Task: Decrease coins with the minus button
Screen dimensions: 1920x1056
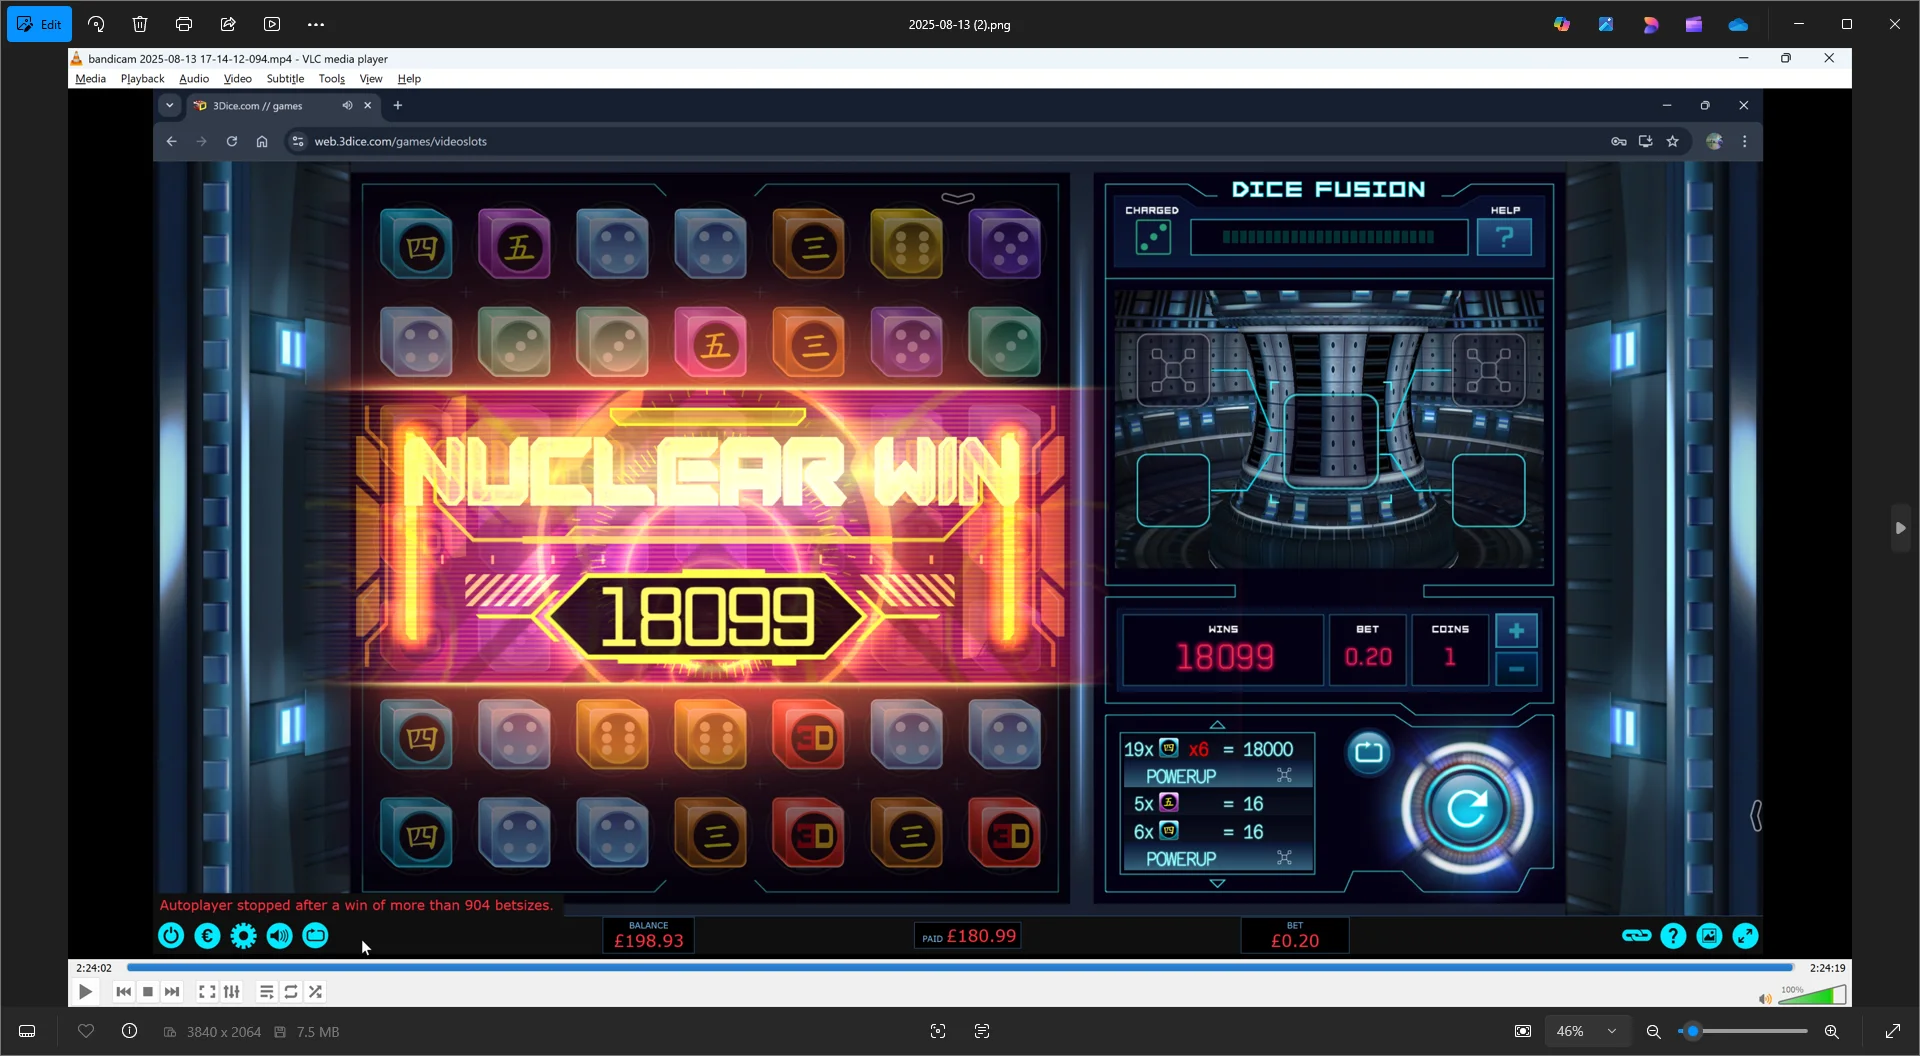Action: point(1516,669)
